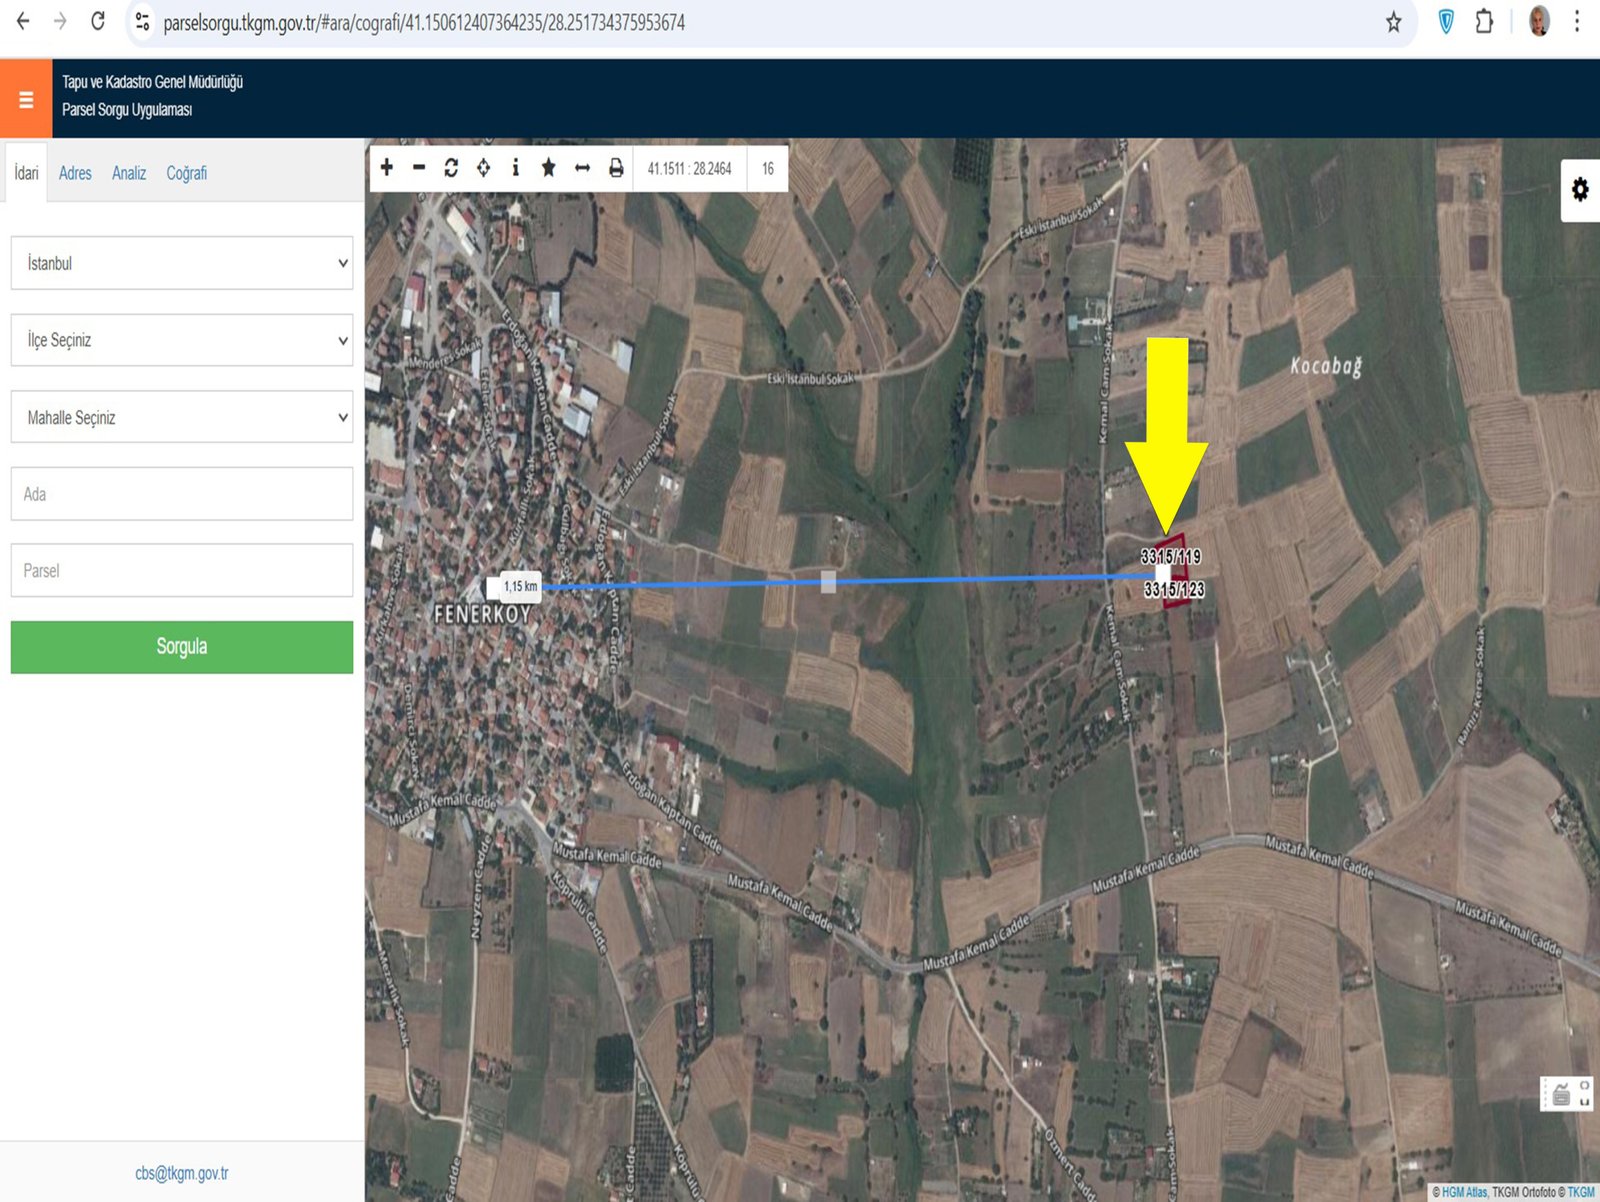
Task: Click the star favorites icon in map toolbar
Action: click(548, 168)
